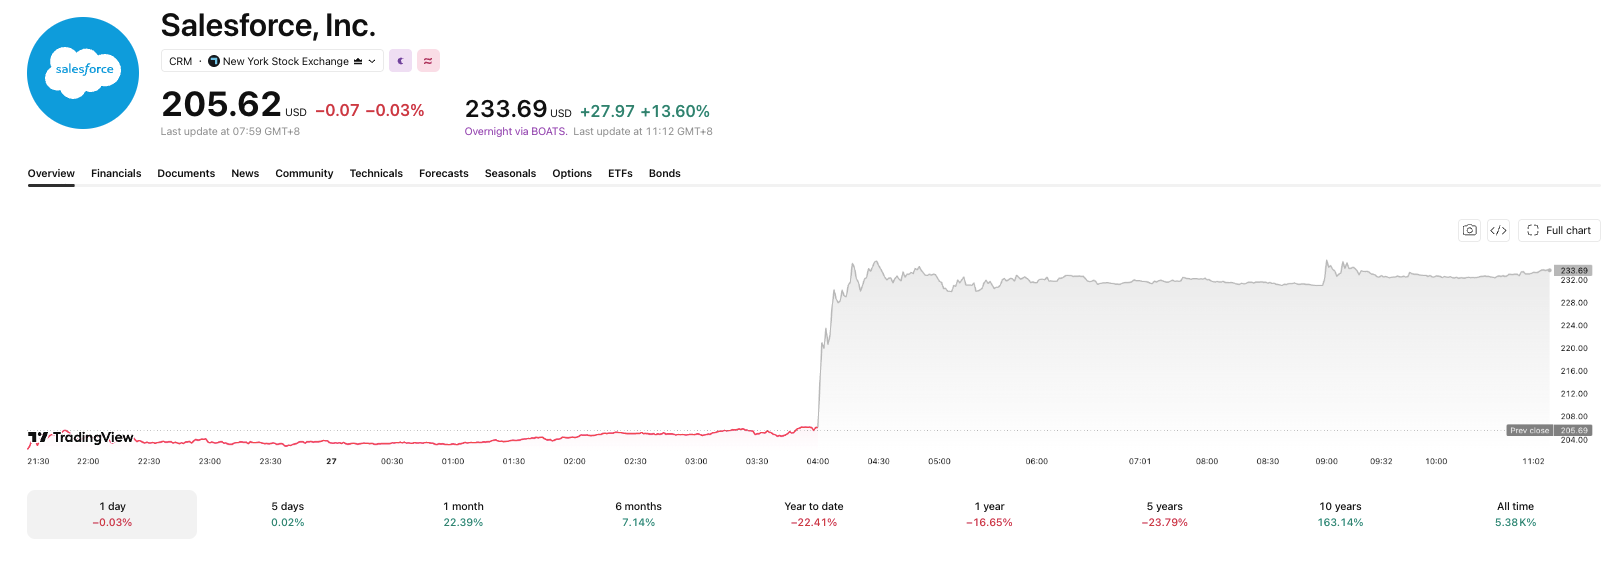Switch to the Financials tab
The height and width of the screenshot is (568, 1619).
click(116, 173)
